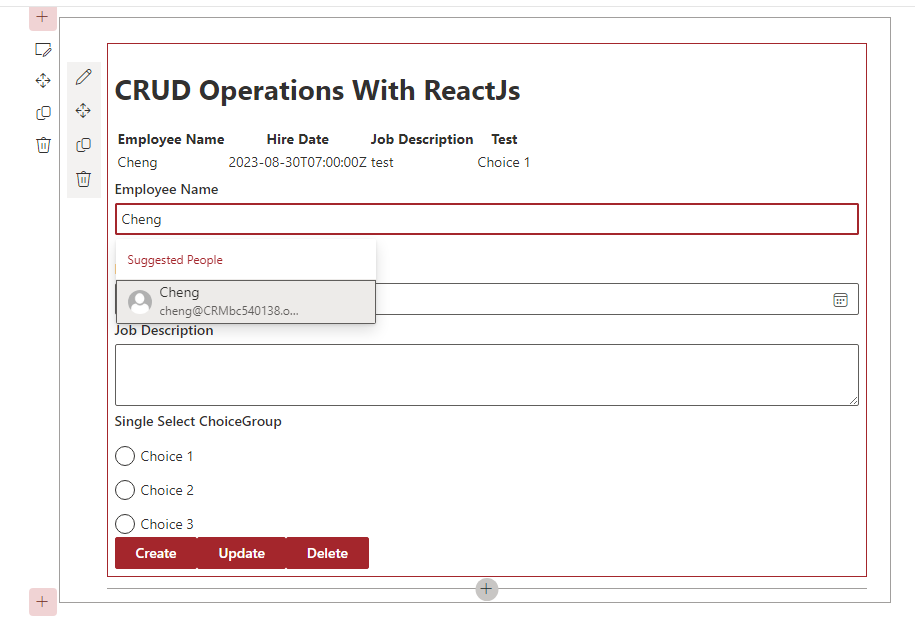Click the Job Description text area

(x=487, y=375)
